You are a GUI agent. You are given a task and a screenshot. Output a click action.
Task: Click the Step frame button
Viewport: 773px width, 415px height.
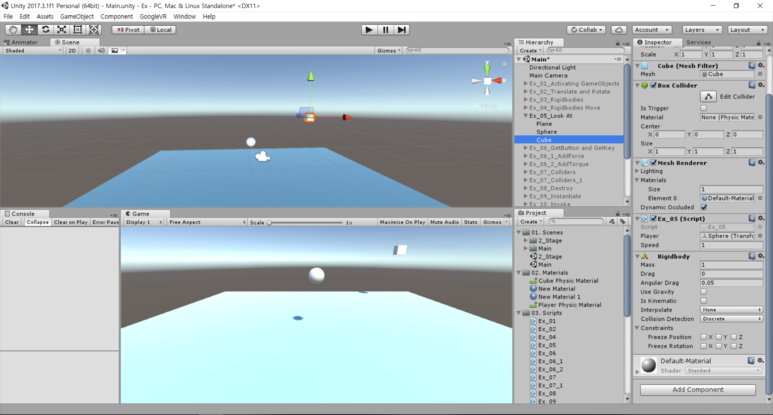(x=402, y=30)
